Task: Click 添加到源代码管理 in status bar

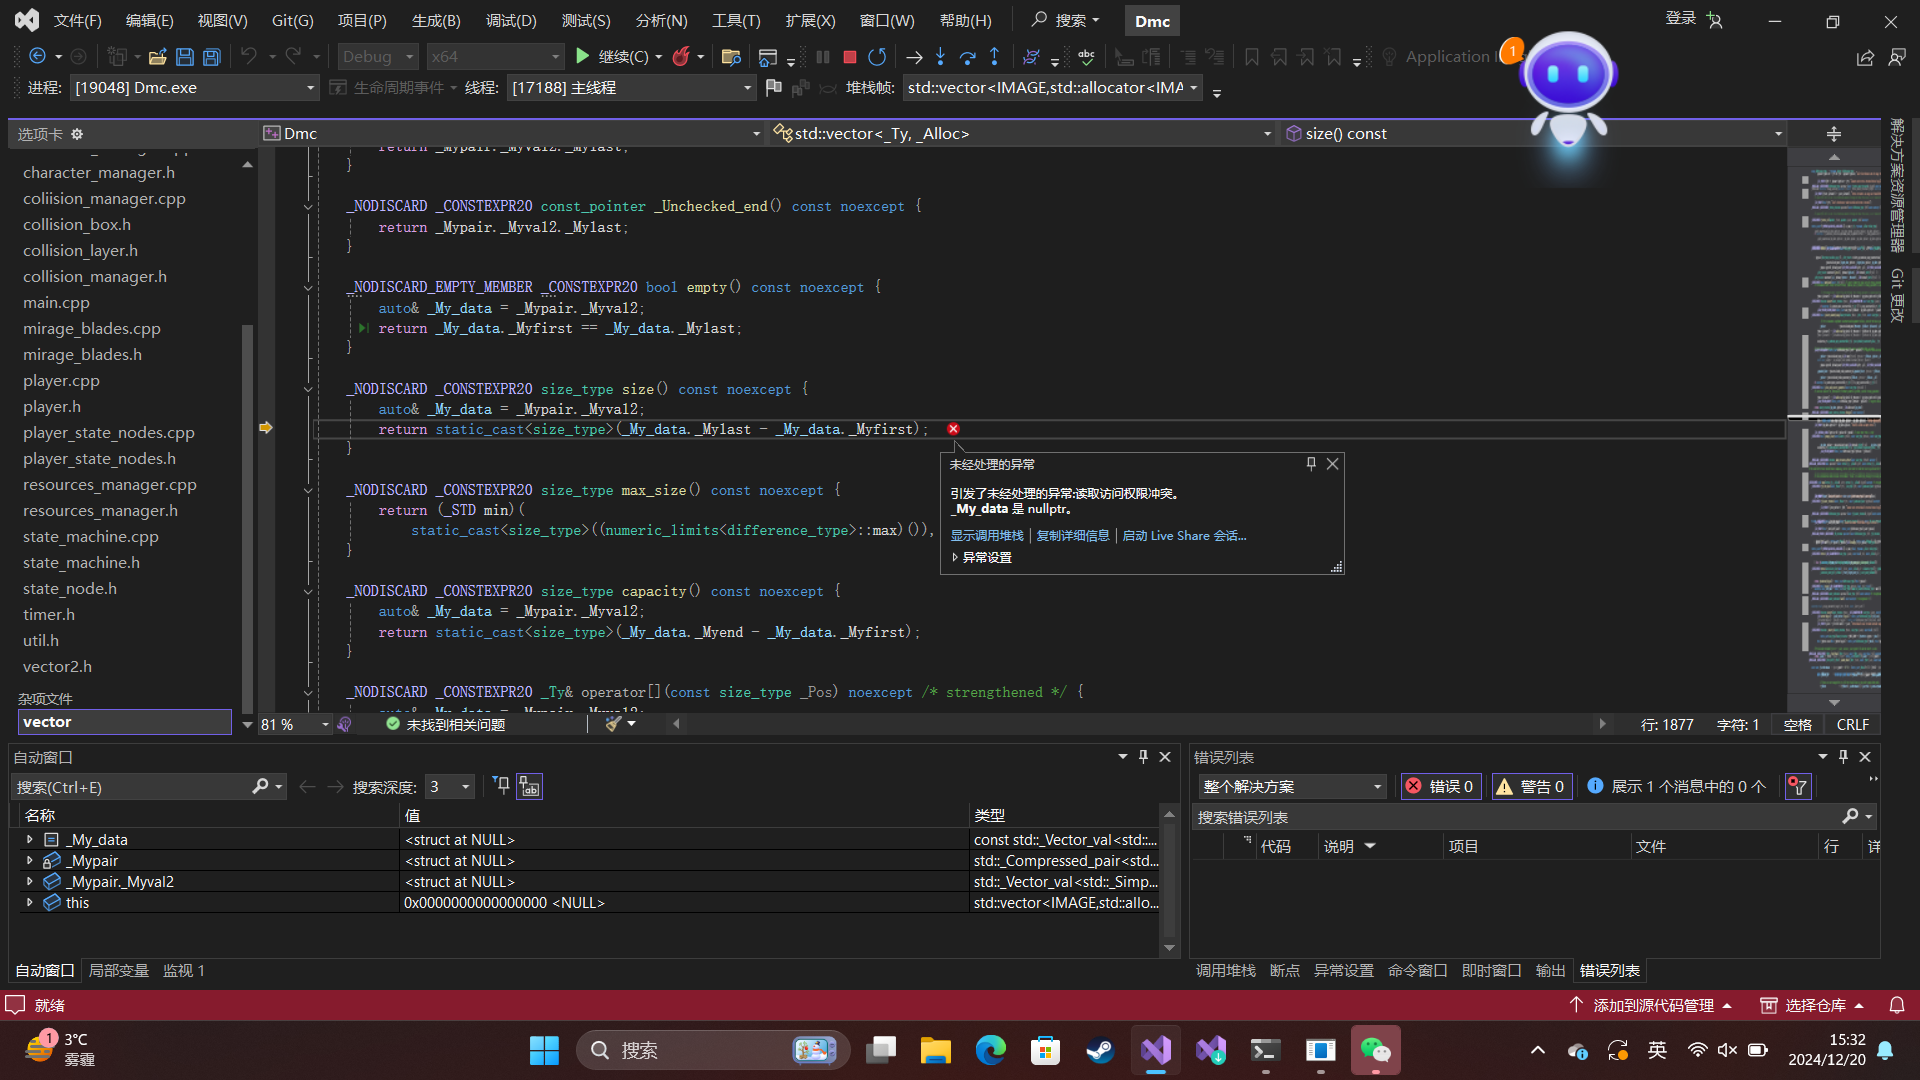Action: [x=1651, y=1005]
